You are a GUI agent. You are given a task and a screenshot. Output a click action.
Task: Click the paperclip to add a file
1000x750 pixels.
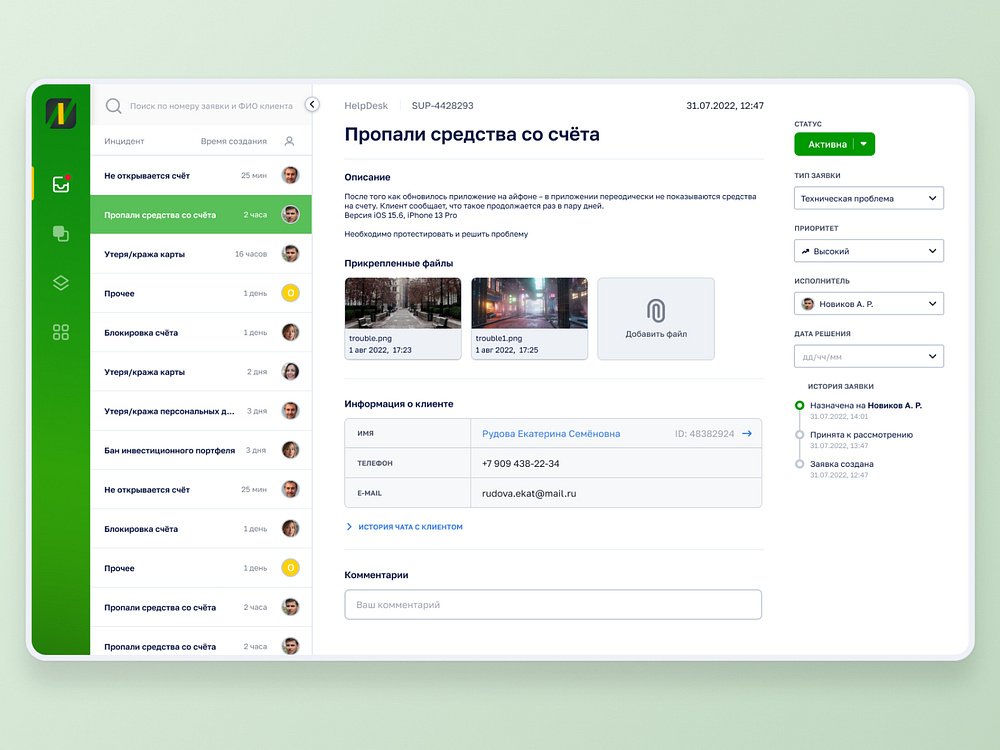click(656, 310)
